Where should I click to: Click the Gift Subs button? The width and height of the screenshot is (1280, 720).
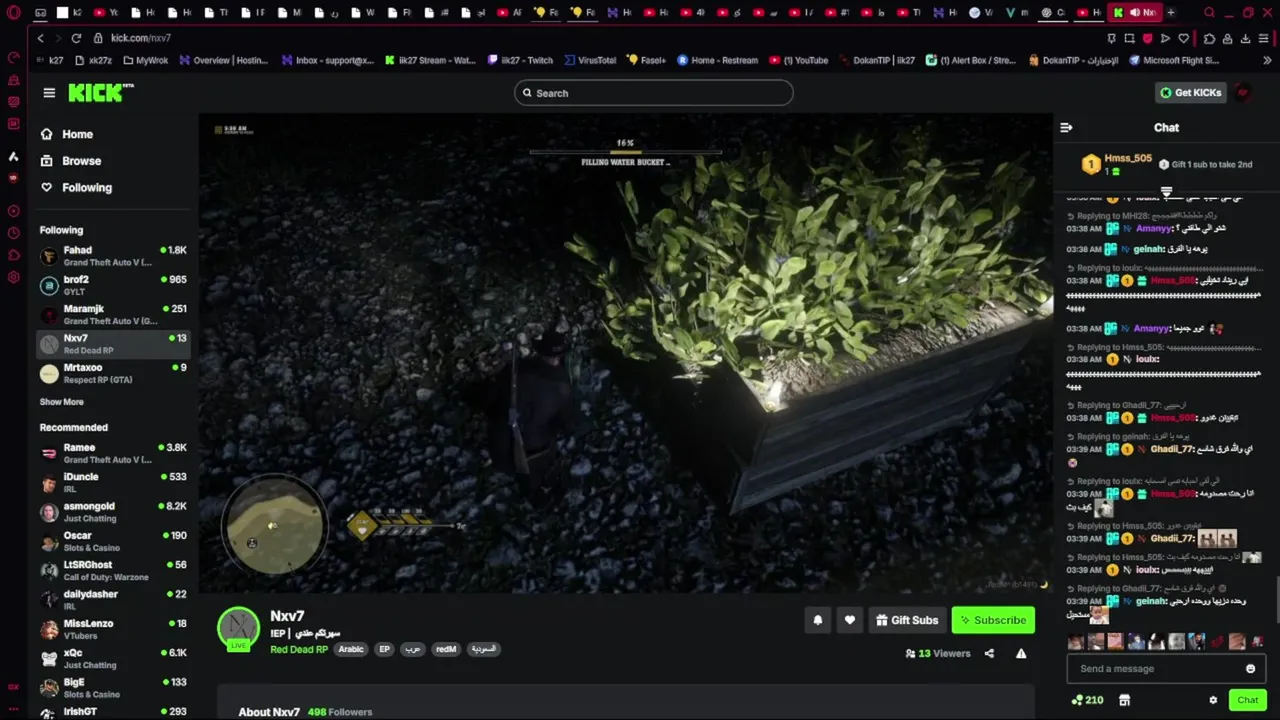point(907,620)
